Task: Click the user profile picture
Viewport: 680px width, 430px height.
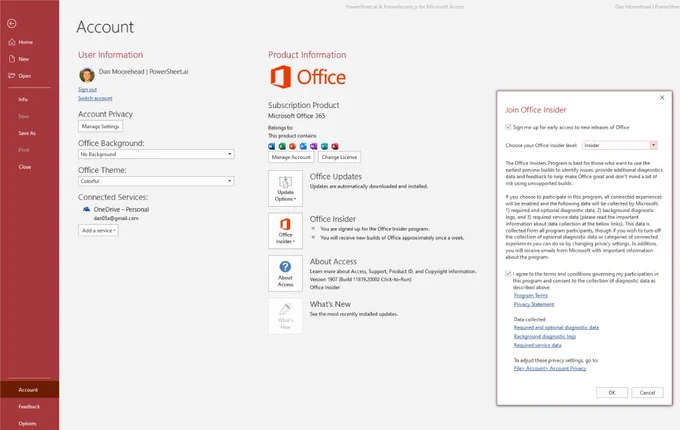Action: tap(87, 75)
